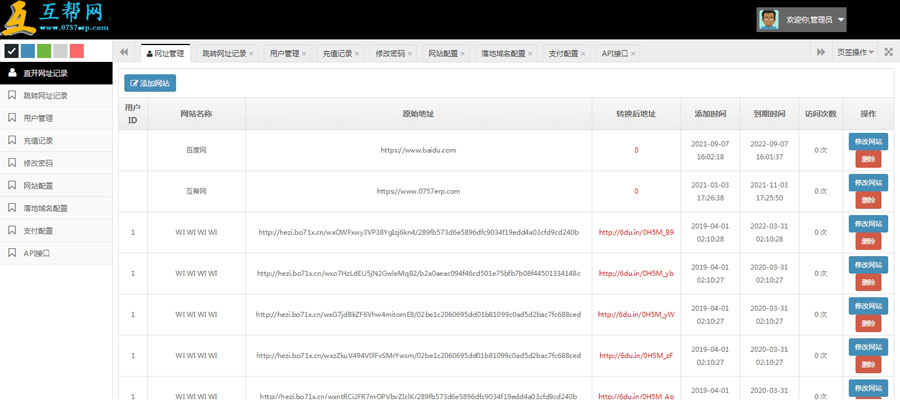The image size is (900, 416).
Task: Open the 页签操作 dropdown
Action: [855, 52]
